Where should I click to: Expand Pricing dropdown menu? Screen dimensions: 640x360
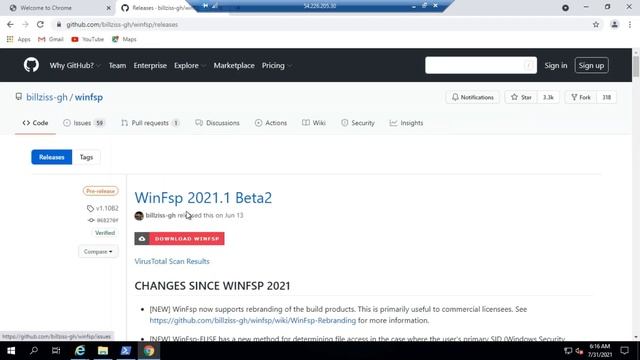(x=276, y=65)
